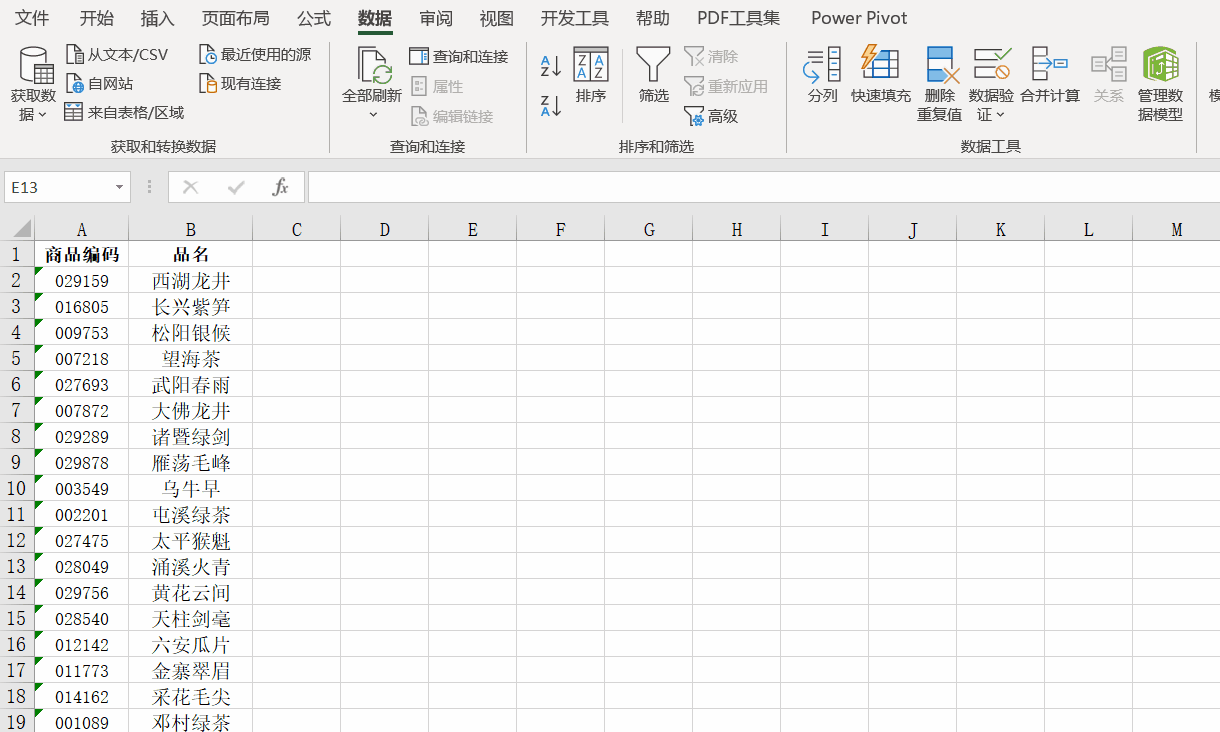Image resolution: width=1220 pixels, height=732 pixels.
Task: Click the 快速填充 (Flash Fill) icon
Action: [880, 78]
